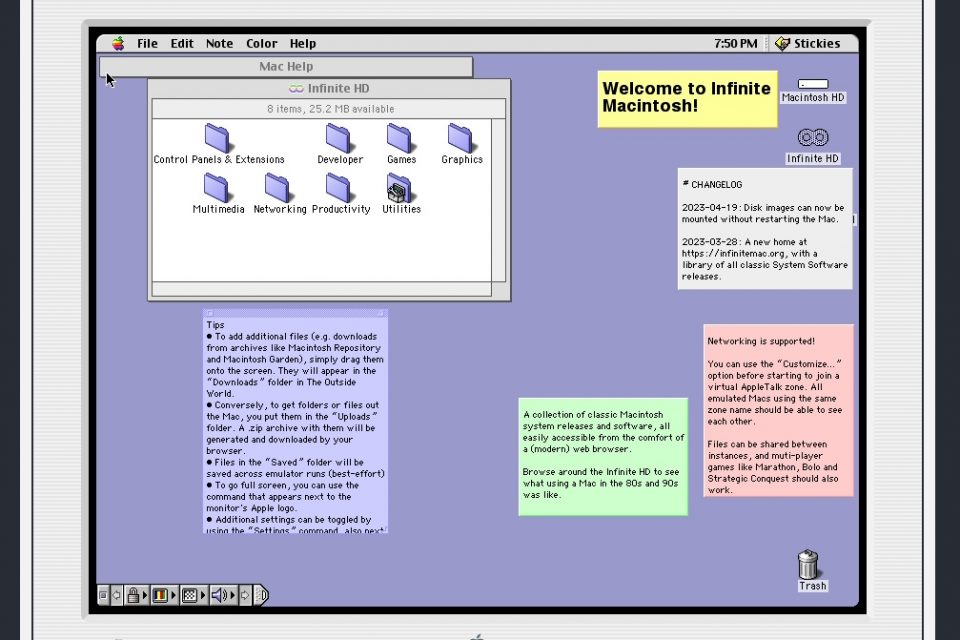Open the Color menu

click(261, 43)
